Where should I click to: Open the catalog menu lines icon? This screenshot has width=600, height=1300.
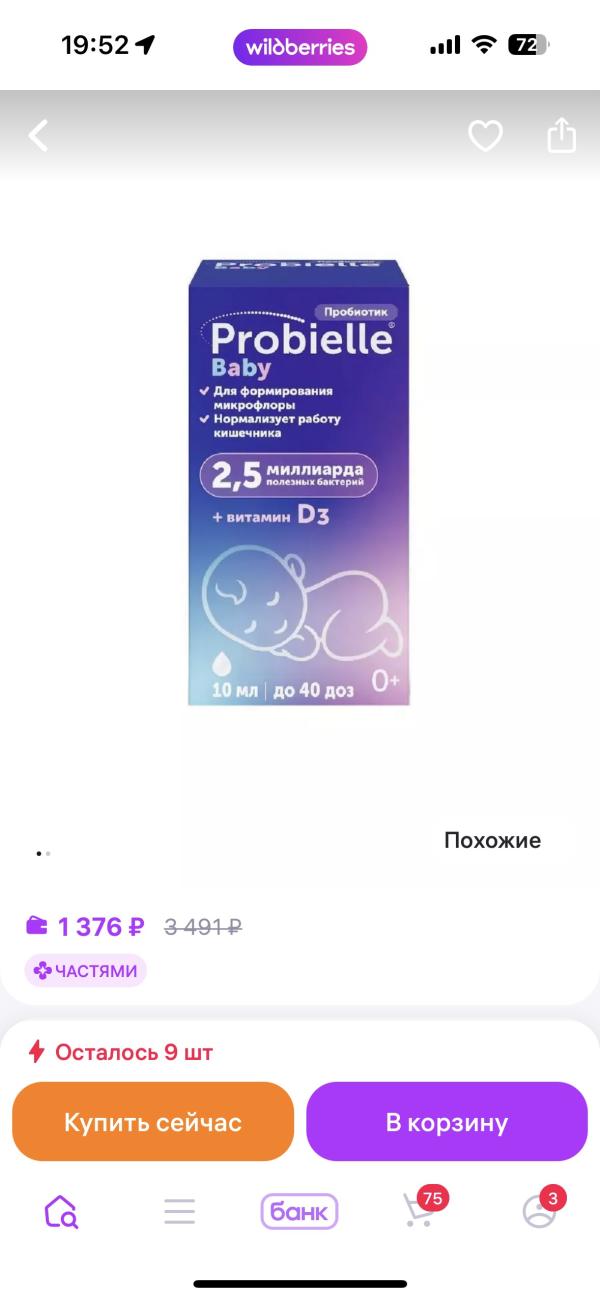[x=180, y=1211]
